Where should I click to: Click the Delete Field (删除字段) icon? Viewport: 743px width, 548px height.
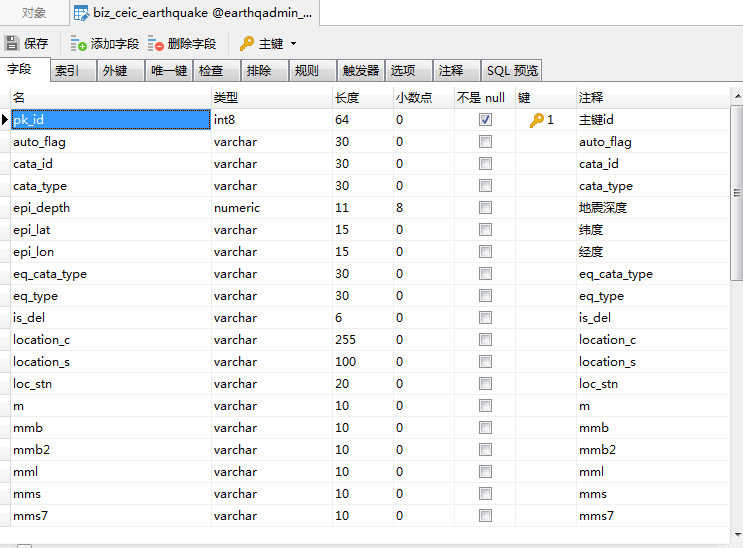click(x=155, y=43)
